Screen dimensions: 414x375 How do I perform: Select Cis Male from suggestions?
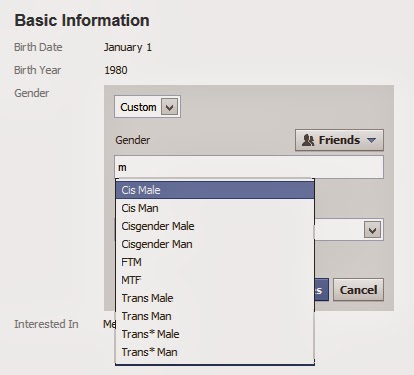215,190
